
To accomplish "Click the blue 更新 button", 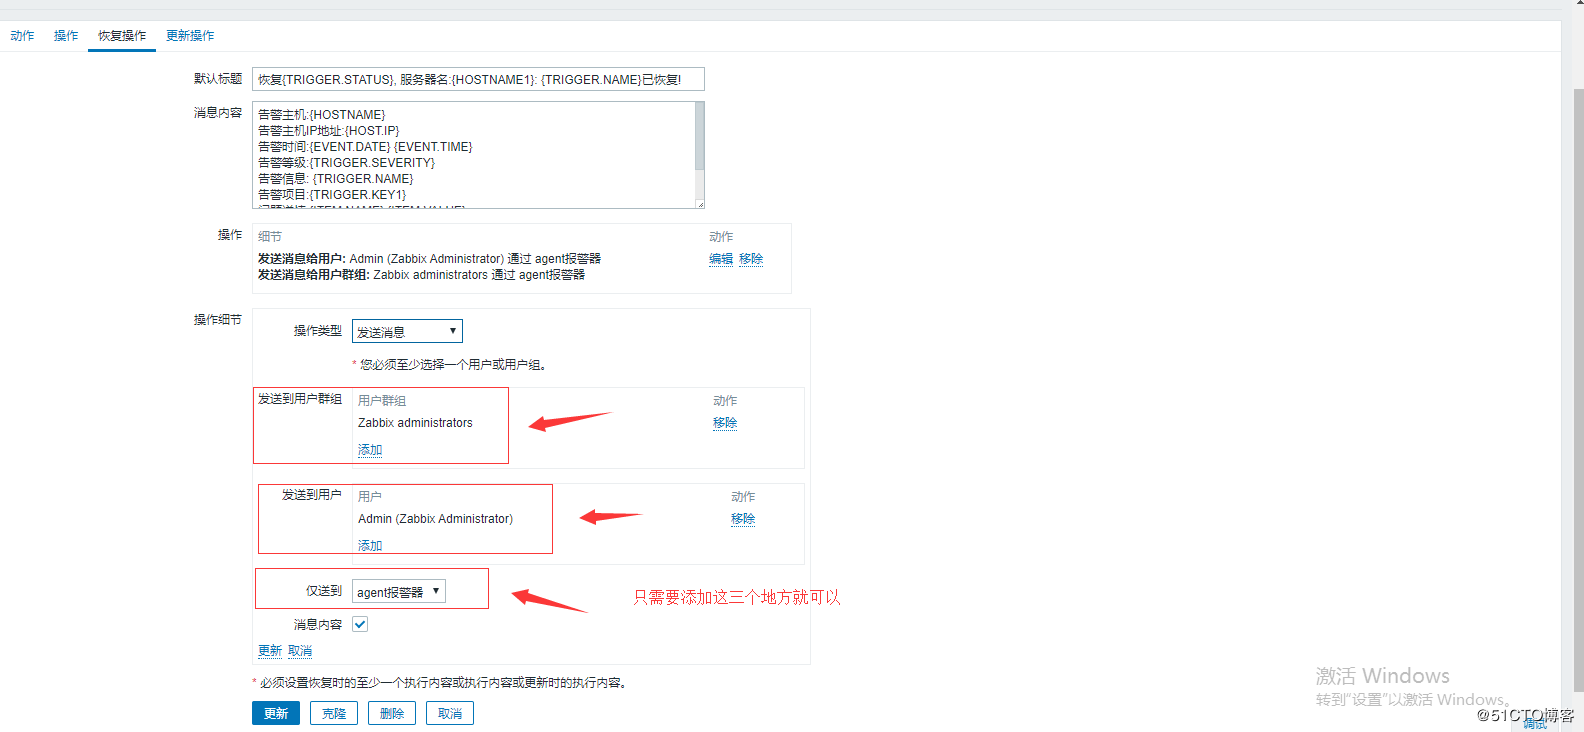I will (x=276, y=713).
